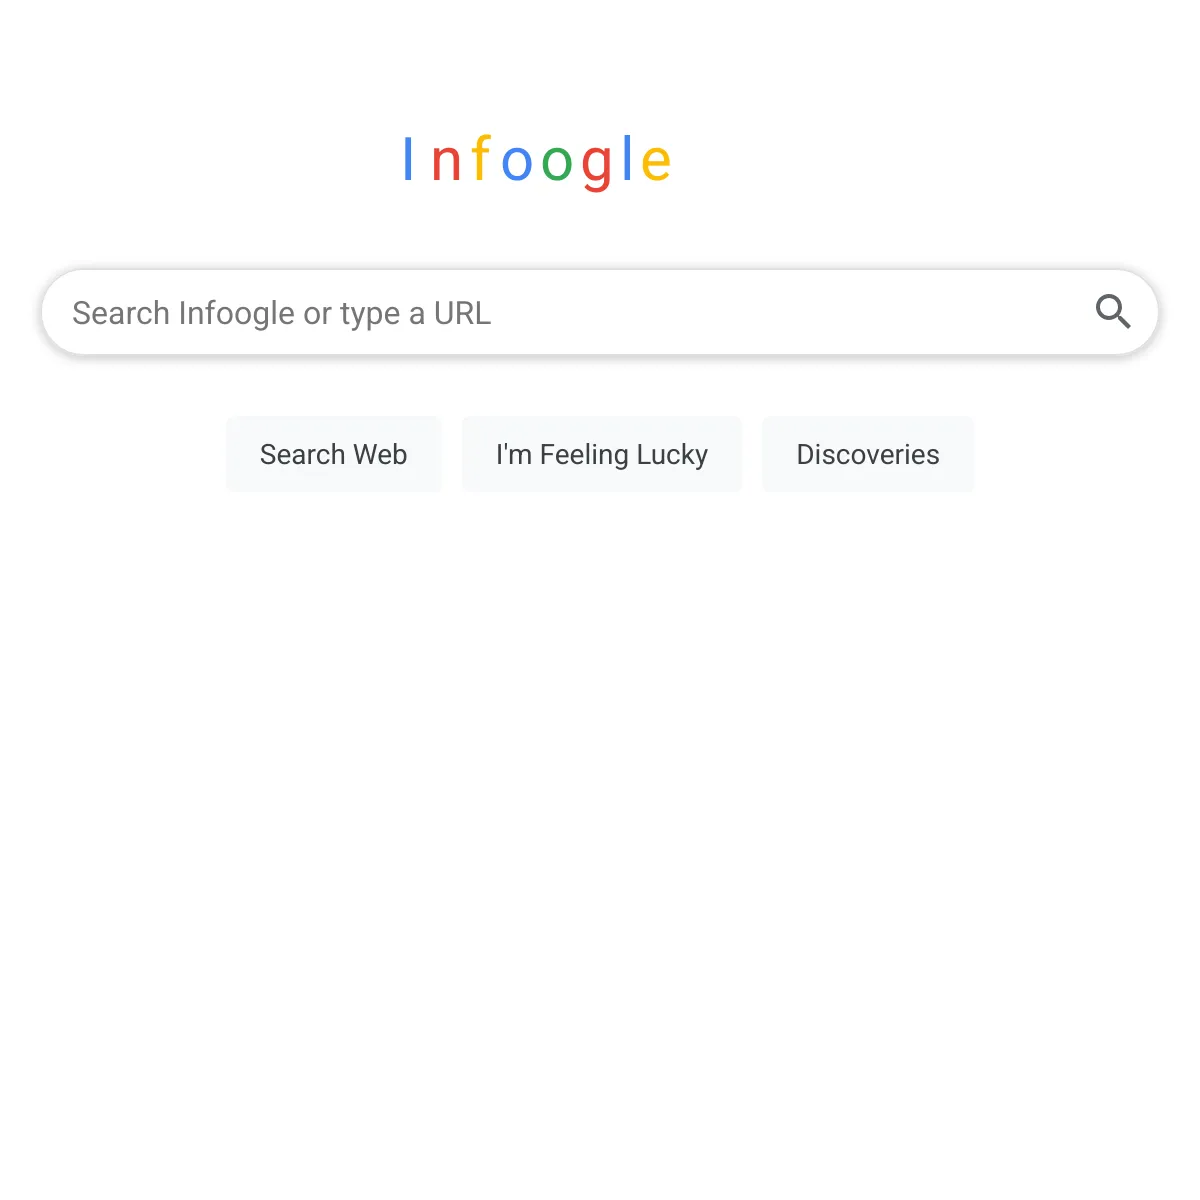Select the red letter n in logo
This screenshot has width=1200, height=1200.
coord(446,163)
